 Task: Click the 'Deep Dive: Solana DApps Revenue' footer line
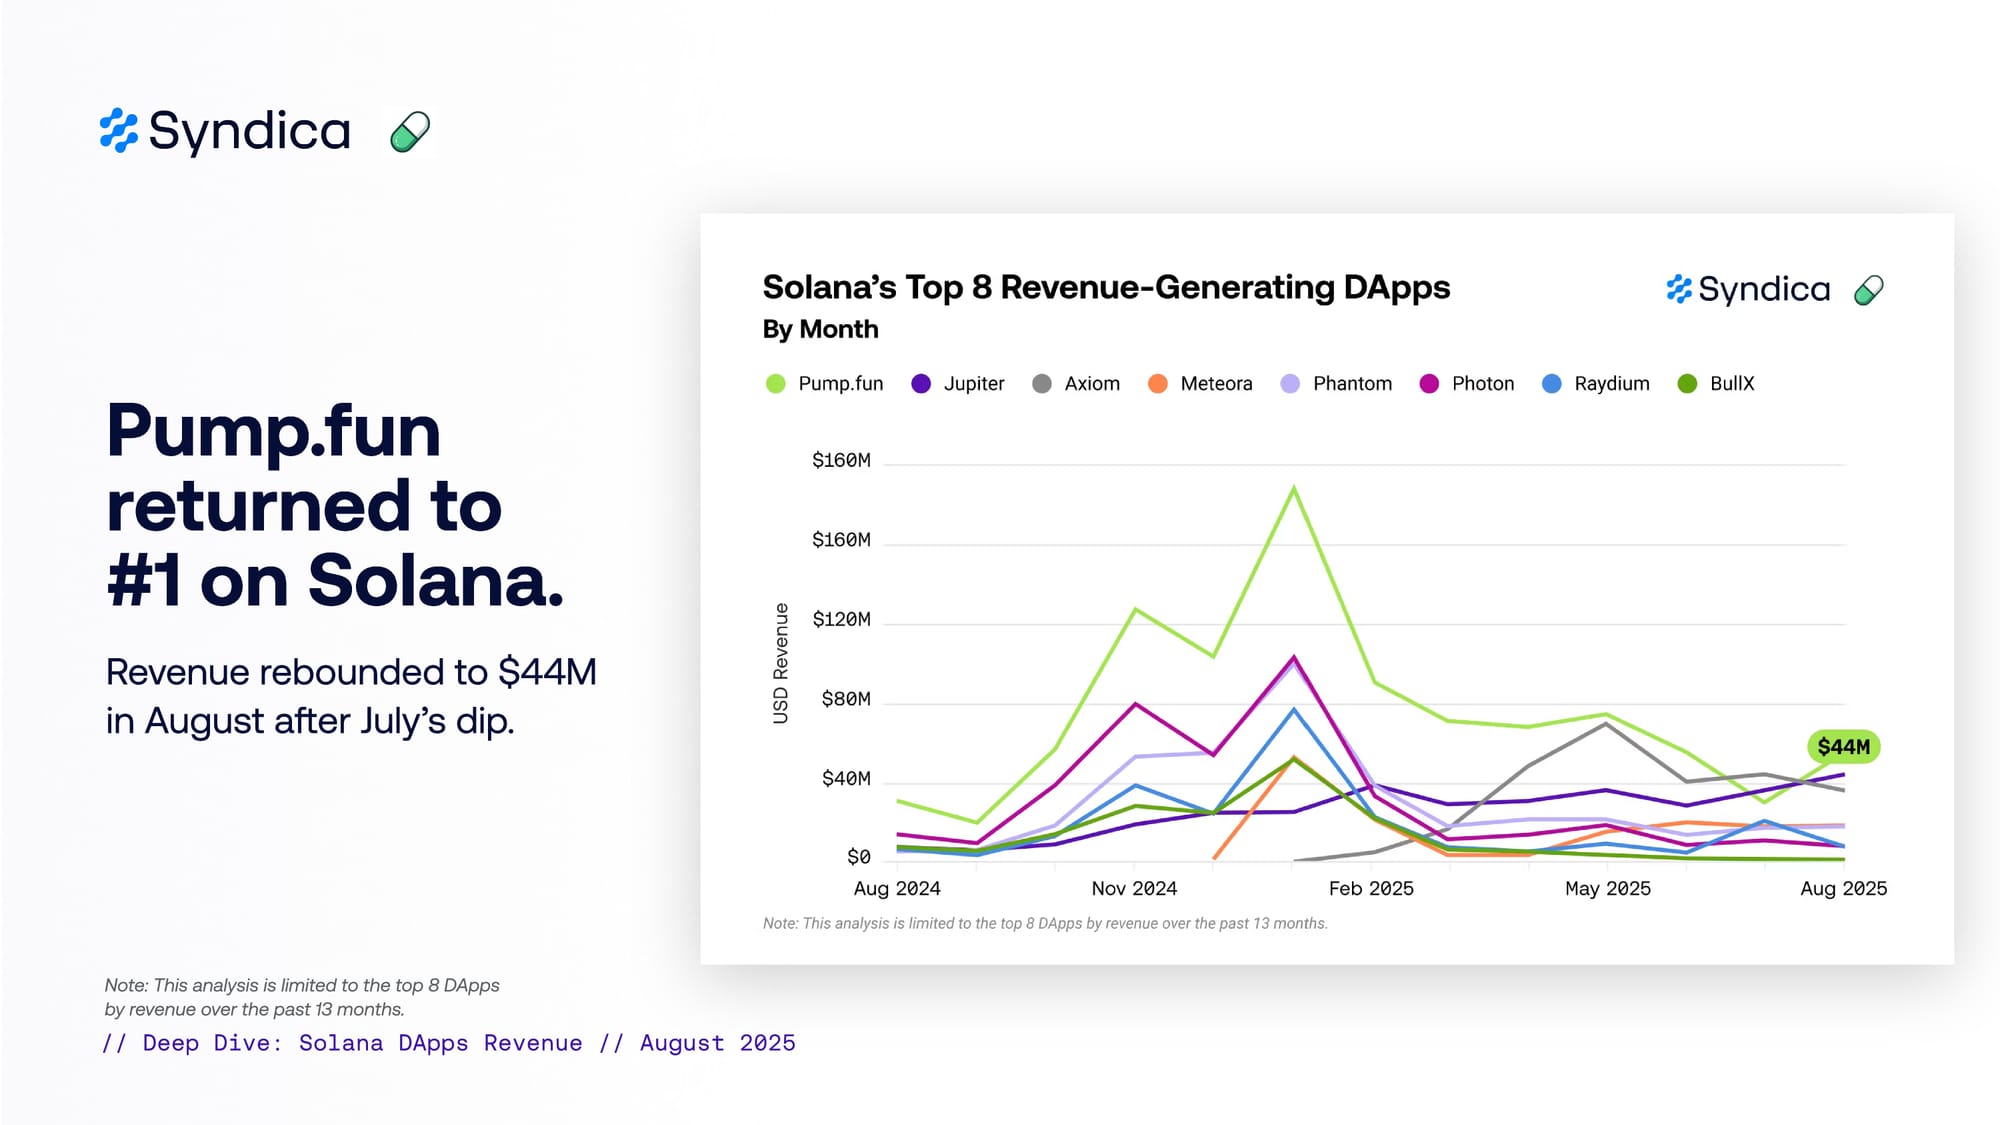[x=449, y=1043]
